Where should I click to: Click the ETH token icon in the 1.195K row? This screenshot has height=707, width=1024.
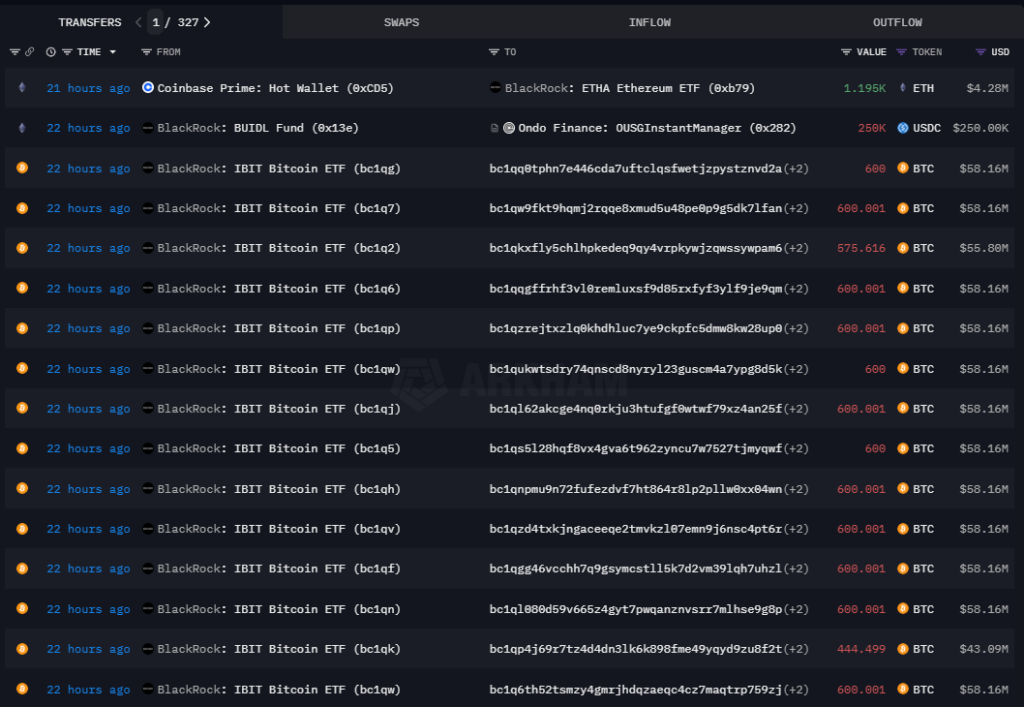point(903,87)
